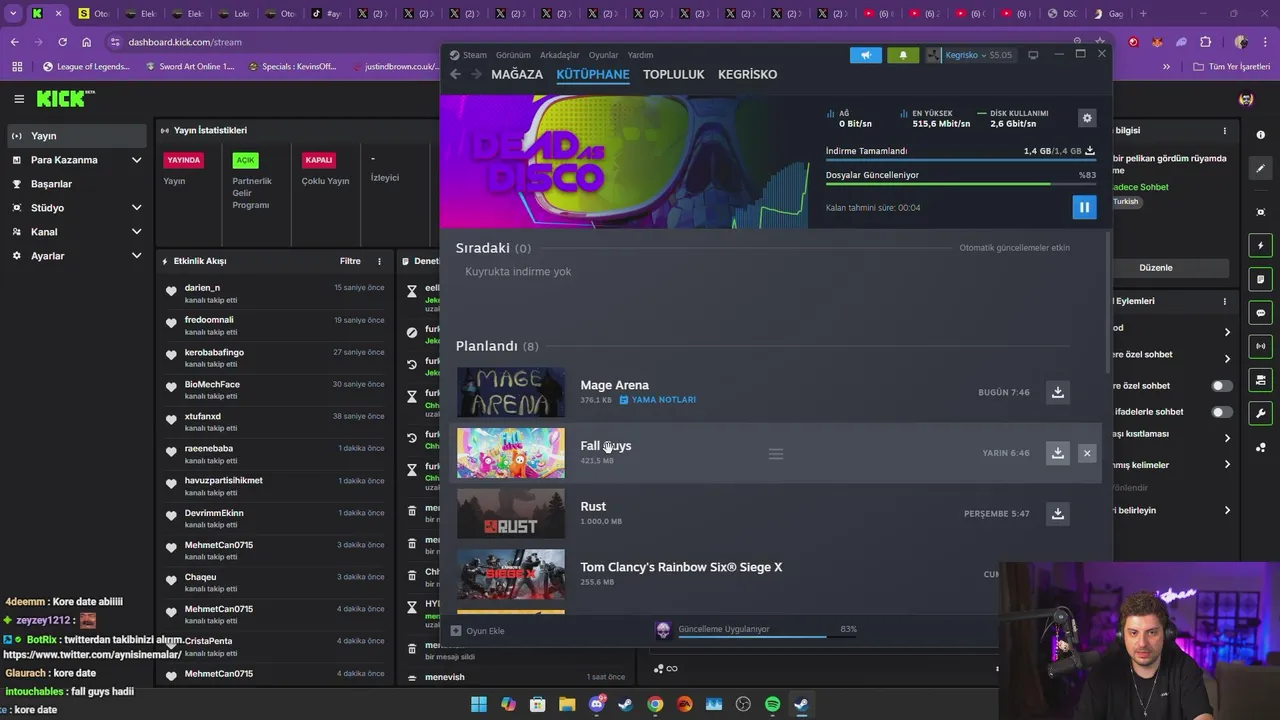Open Yardım menu in Steam

640,55
